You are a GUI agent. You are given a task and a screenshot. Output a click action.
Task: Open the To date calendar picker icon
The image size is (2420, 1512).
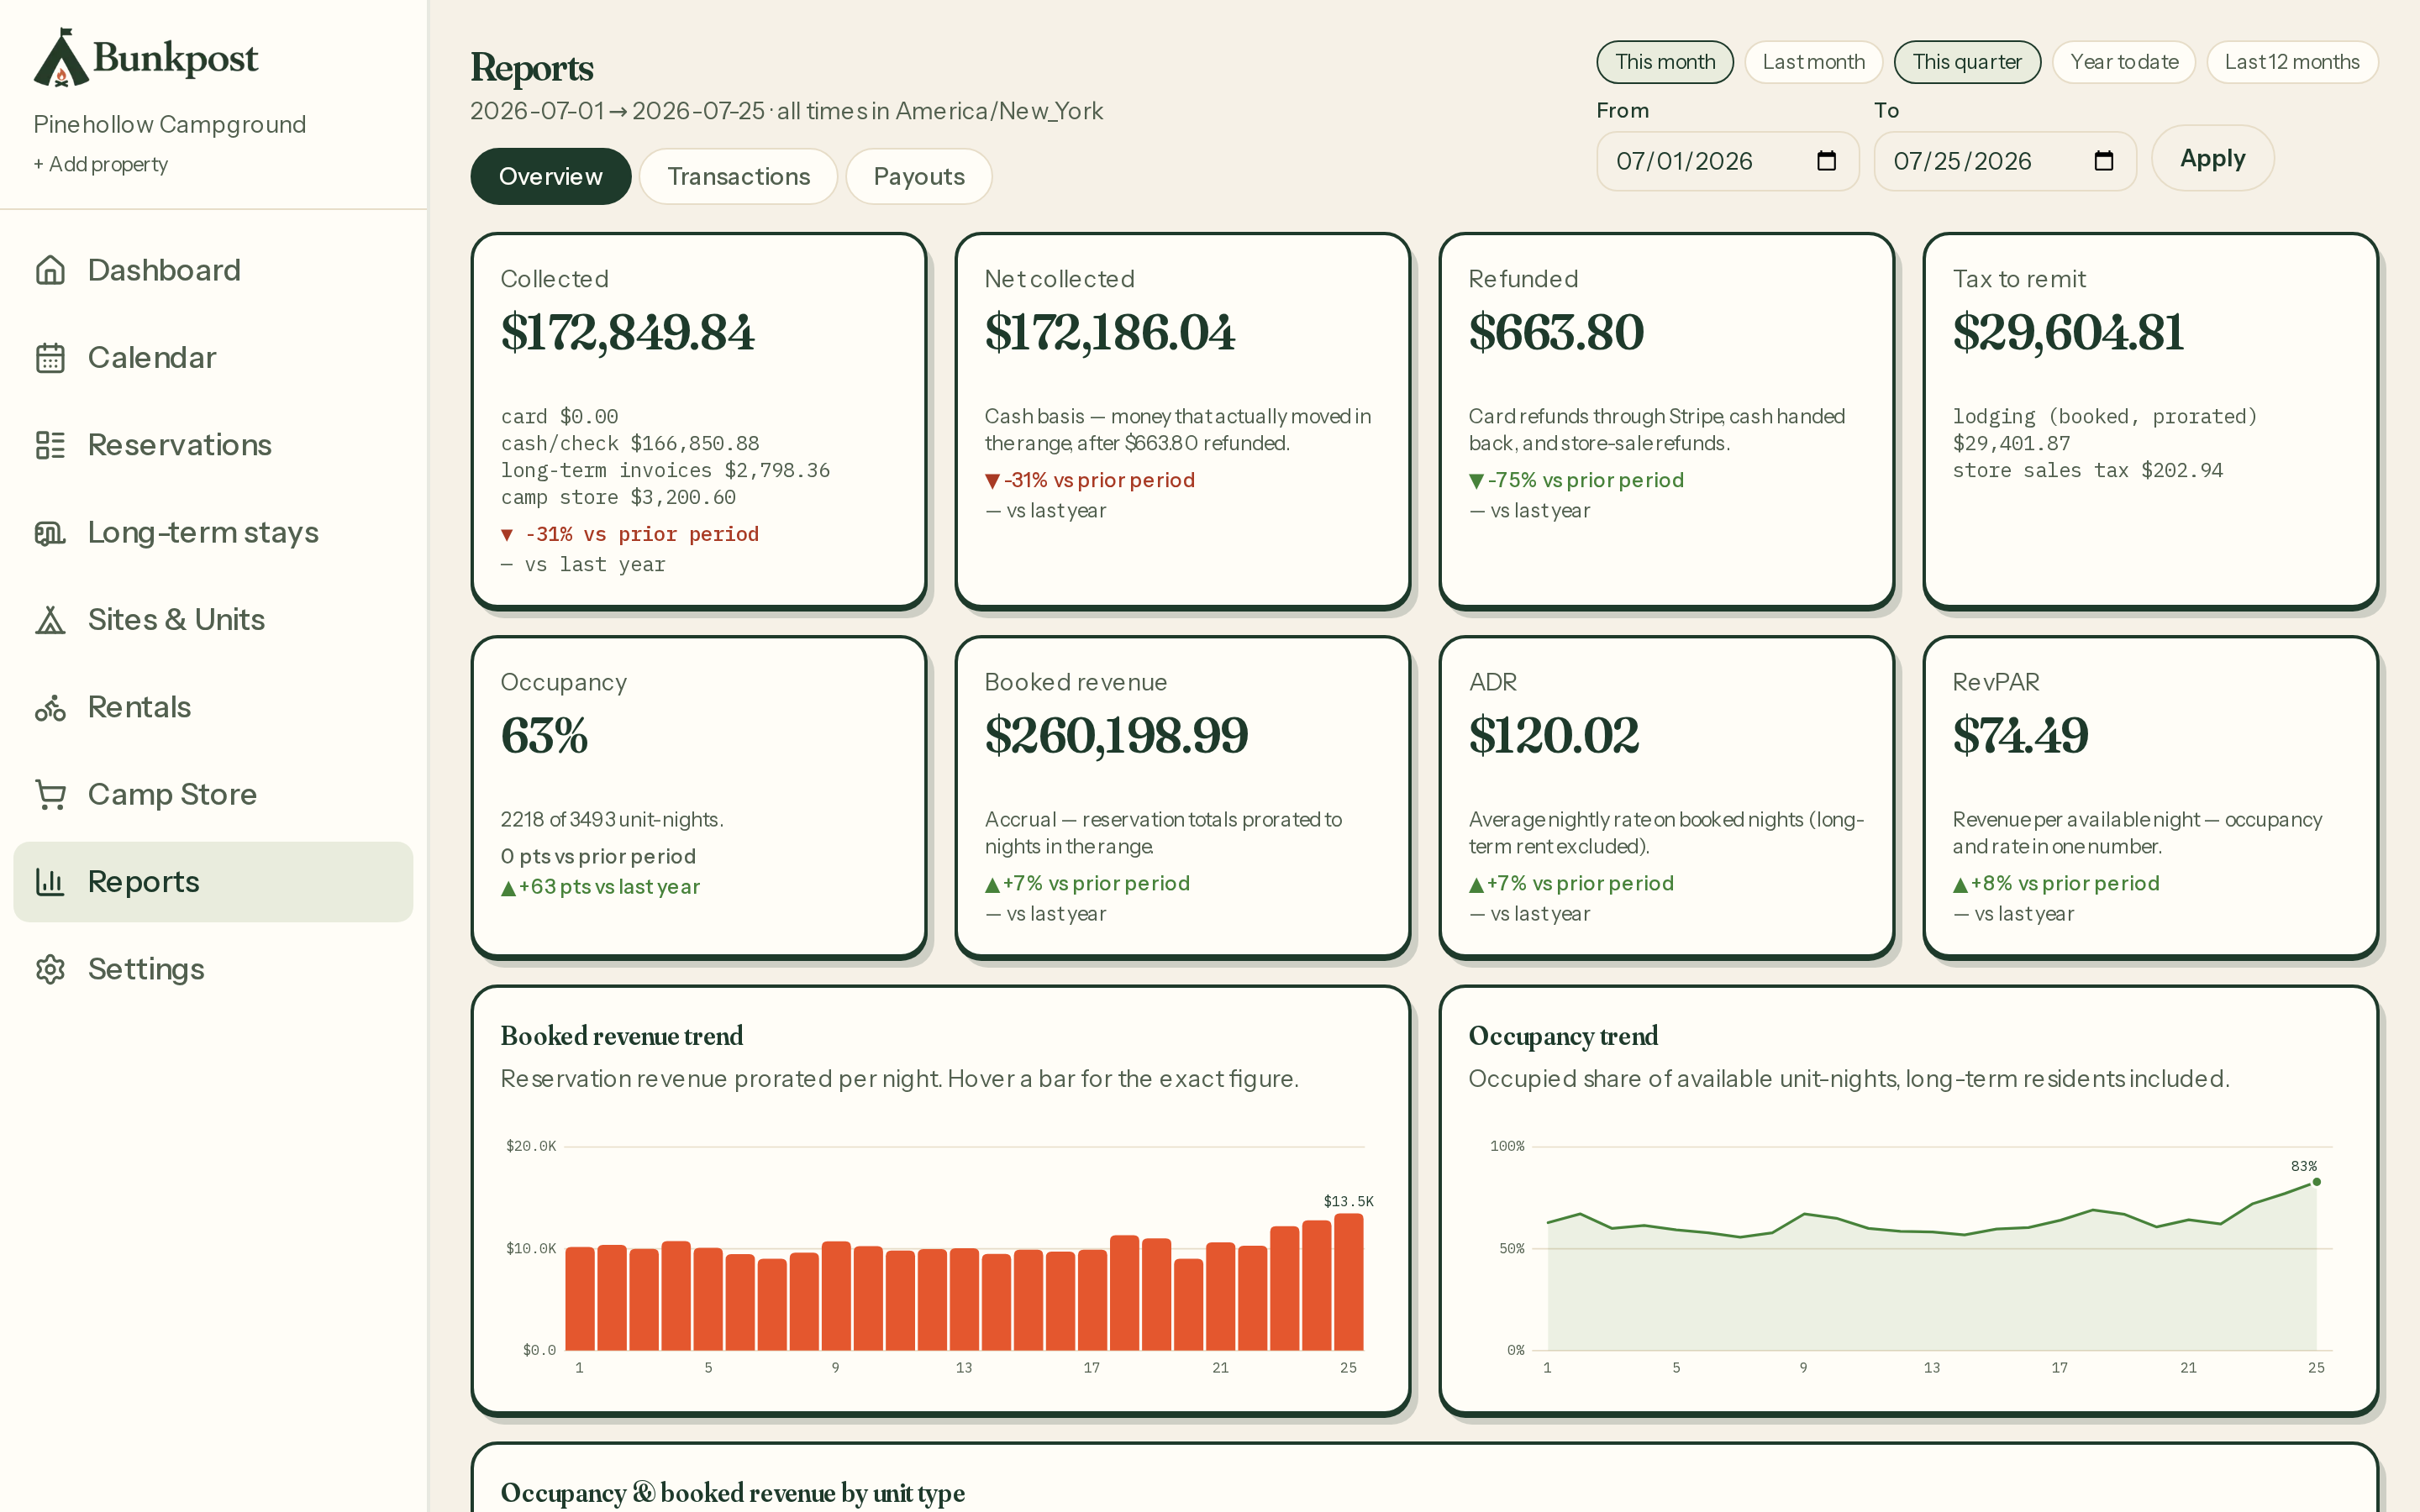tap(2103, 160)
